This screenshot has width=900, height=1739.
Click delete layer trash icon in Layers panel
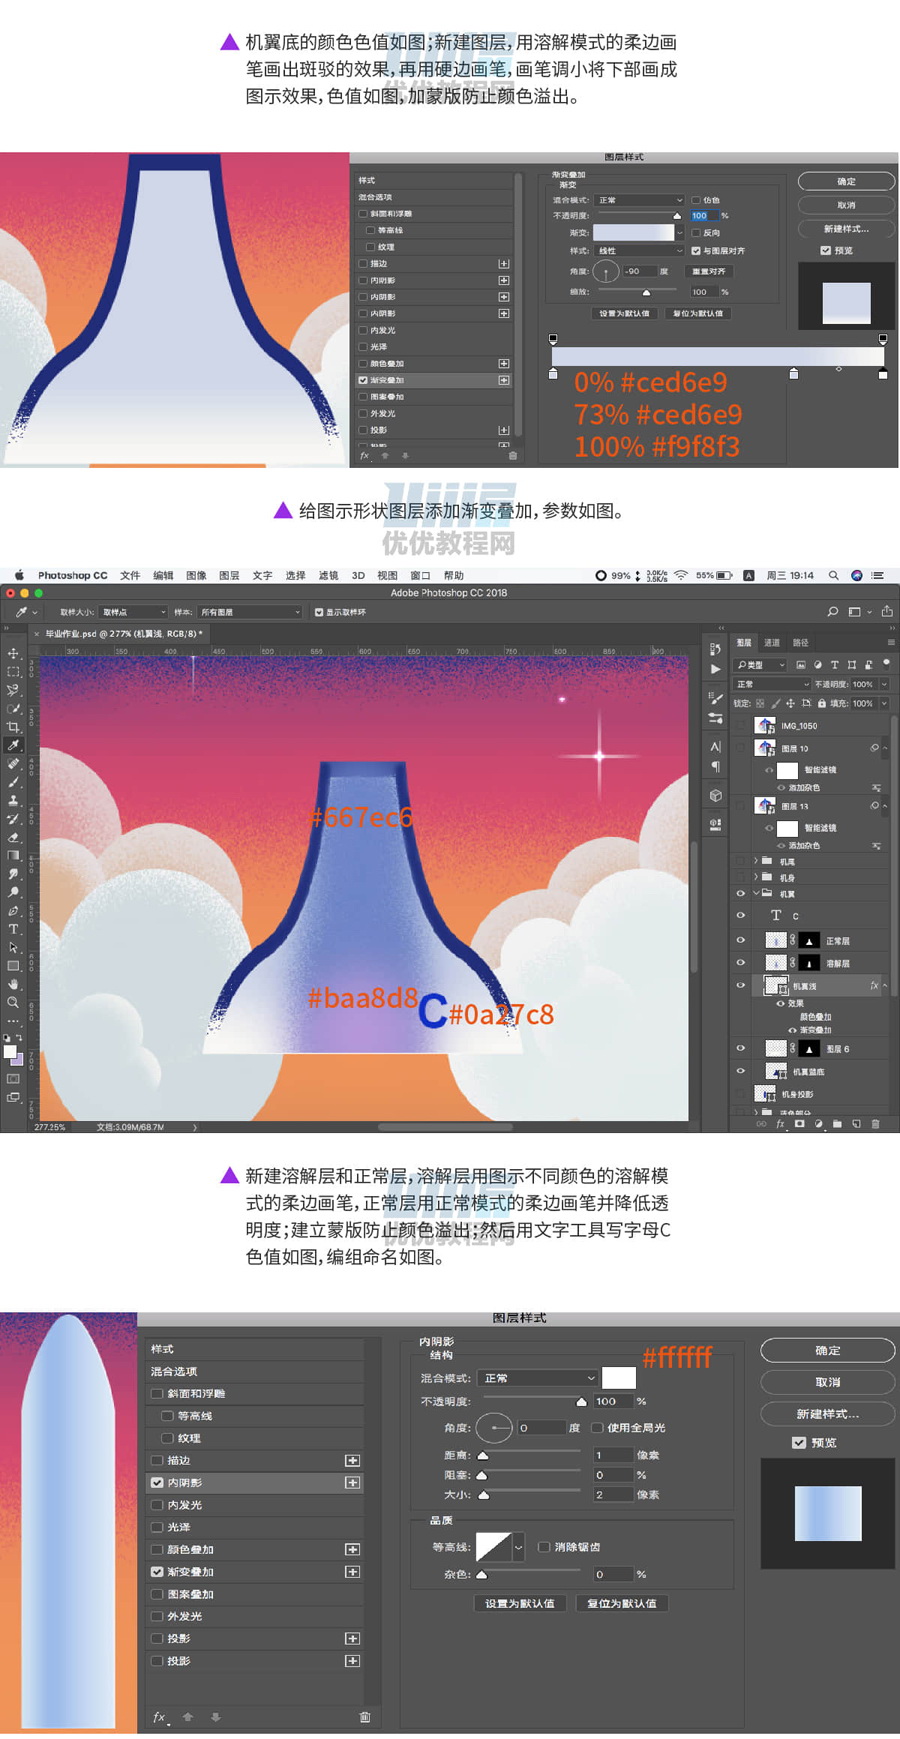pos(876,1124)
